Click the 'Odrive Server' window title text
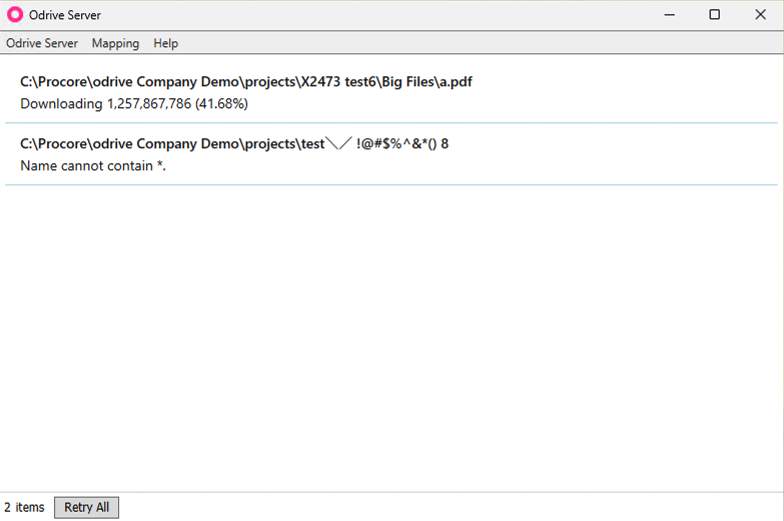 pyautogui.click(x=65, y=15)
